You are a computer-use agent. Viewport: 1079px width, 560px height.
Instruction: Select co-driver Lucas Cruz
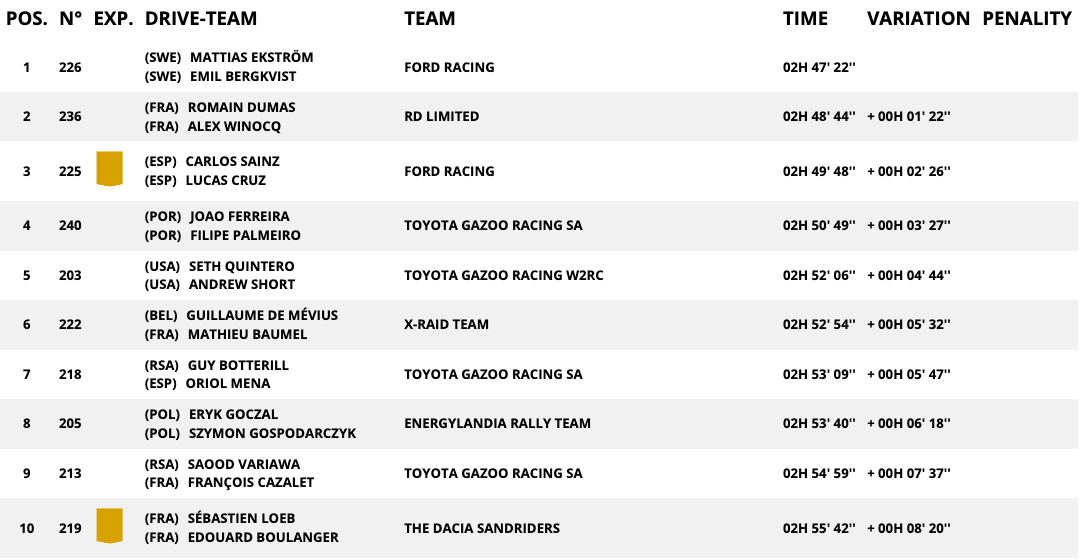[x=225, y=181]
